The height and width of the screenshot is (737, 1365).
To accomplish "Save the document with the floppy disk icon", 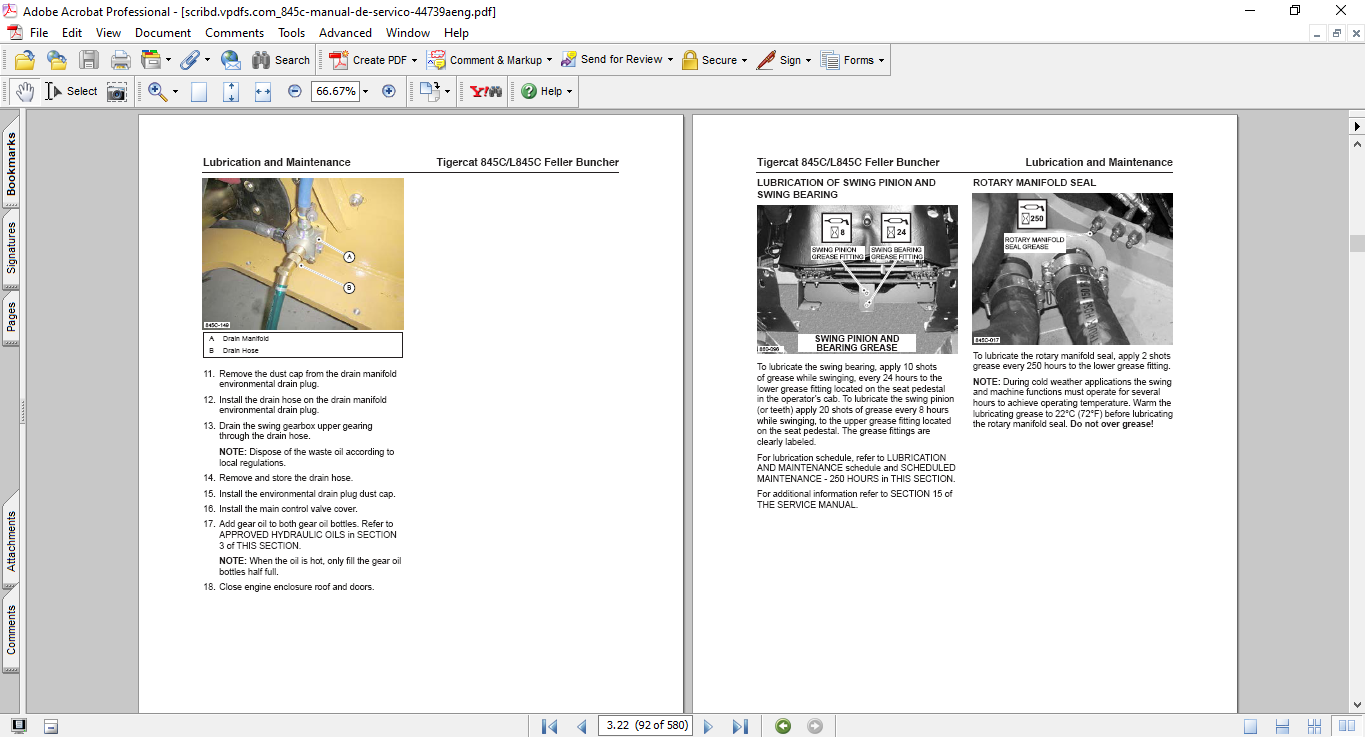I will [x=89, y=60].
